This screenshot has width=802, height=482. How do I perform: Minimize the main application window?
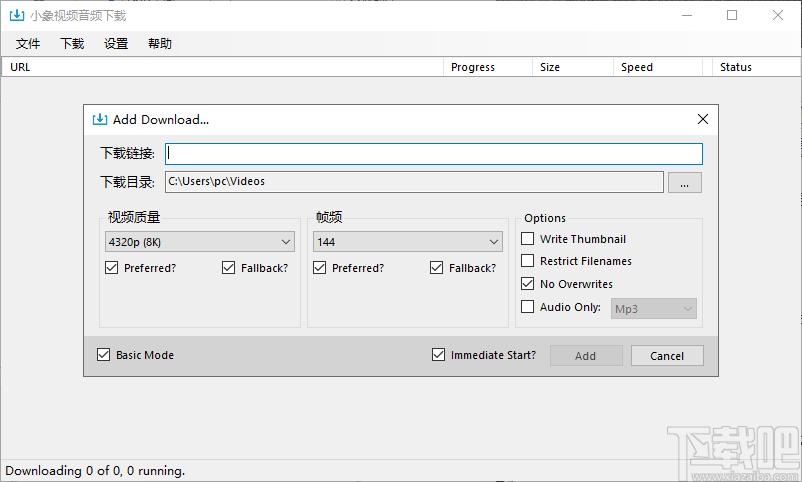click(687, 15)
